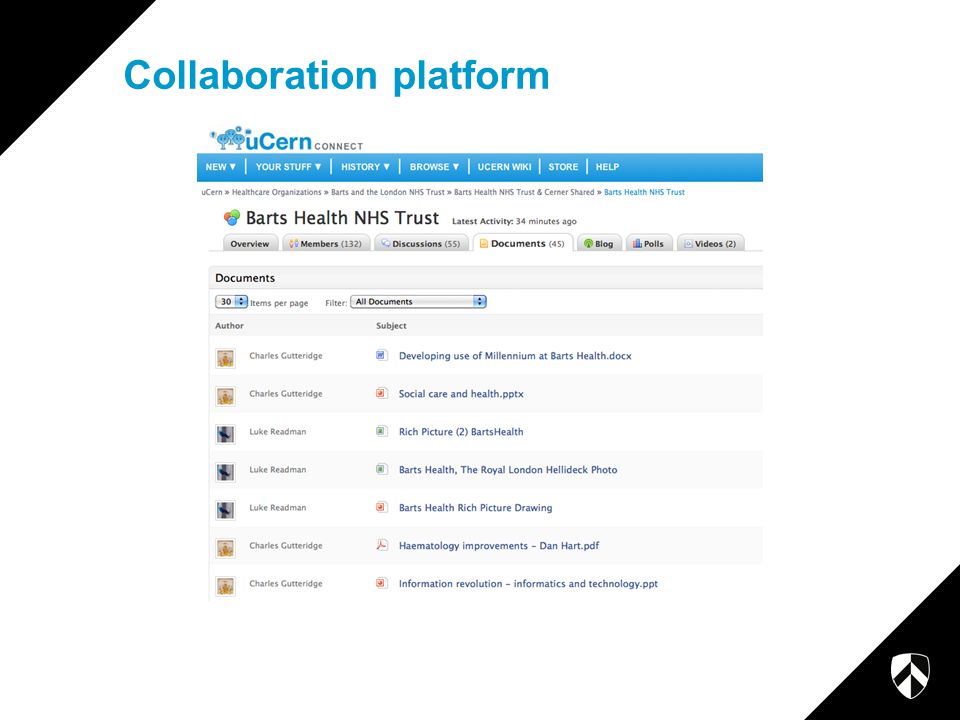Viewport: 960px width, 720px height.
Task: Click the PowerPoint icon for Social care and health.pptx
Action: coord(381,393)
